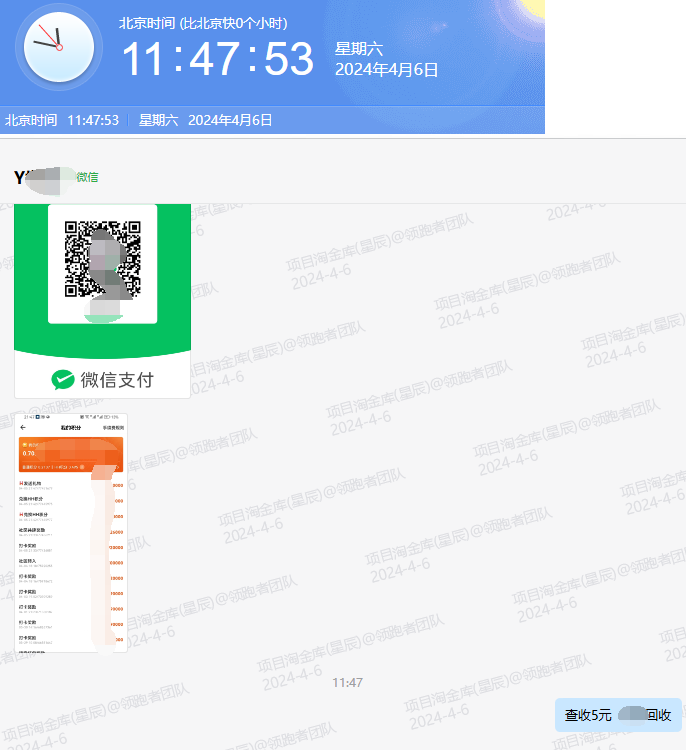Click 星期六 in the lower status strip

click(x=158, y=120)
